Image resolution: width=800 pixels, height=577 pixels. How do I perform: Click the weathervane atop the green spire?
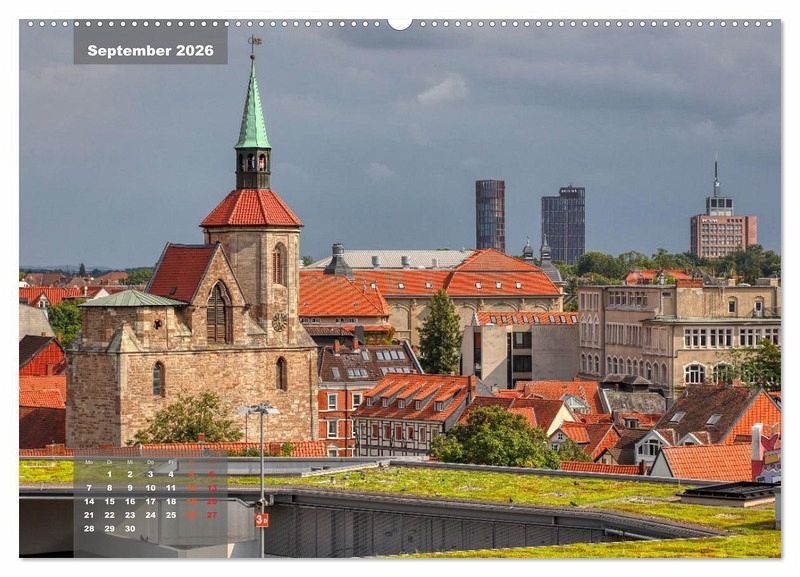point(254,44)
